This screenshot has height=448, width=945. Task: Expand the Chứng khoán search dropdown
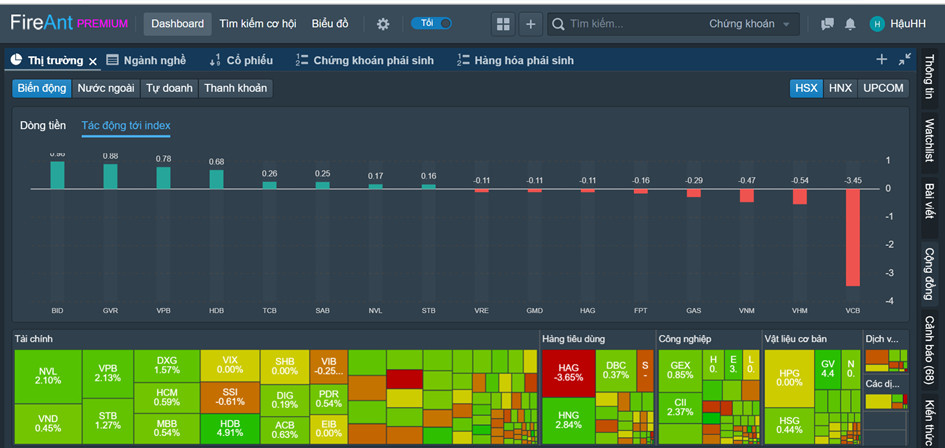click(748, 24)
